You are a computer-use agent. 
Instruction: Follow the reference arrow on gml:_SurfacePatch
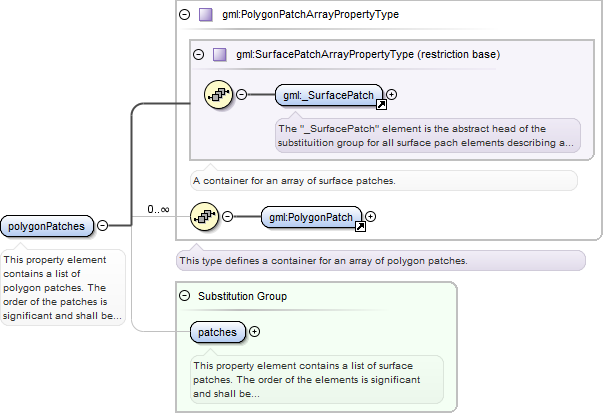pos(381,104)
